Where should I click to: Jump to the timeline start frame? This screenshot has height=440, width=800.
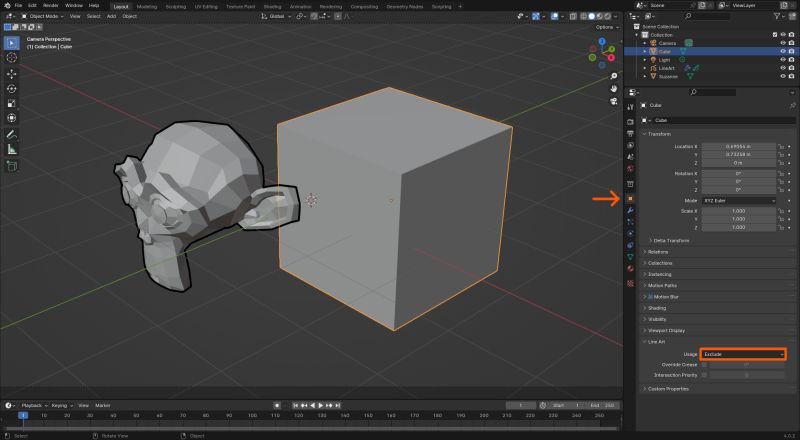coord(295,405)
